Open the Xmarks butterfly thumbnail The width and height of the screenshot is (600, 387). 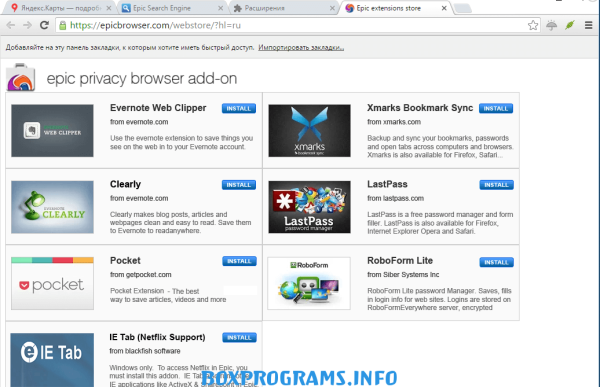pyautogui.click(x=309, y=131)
